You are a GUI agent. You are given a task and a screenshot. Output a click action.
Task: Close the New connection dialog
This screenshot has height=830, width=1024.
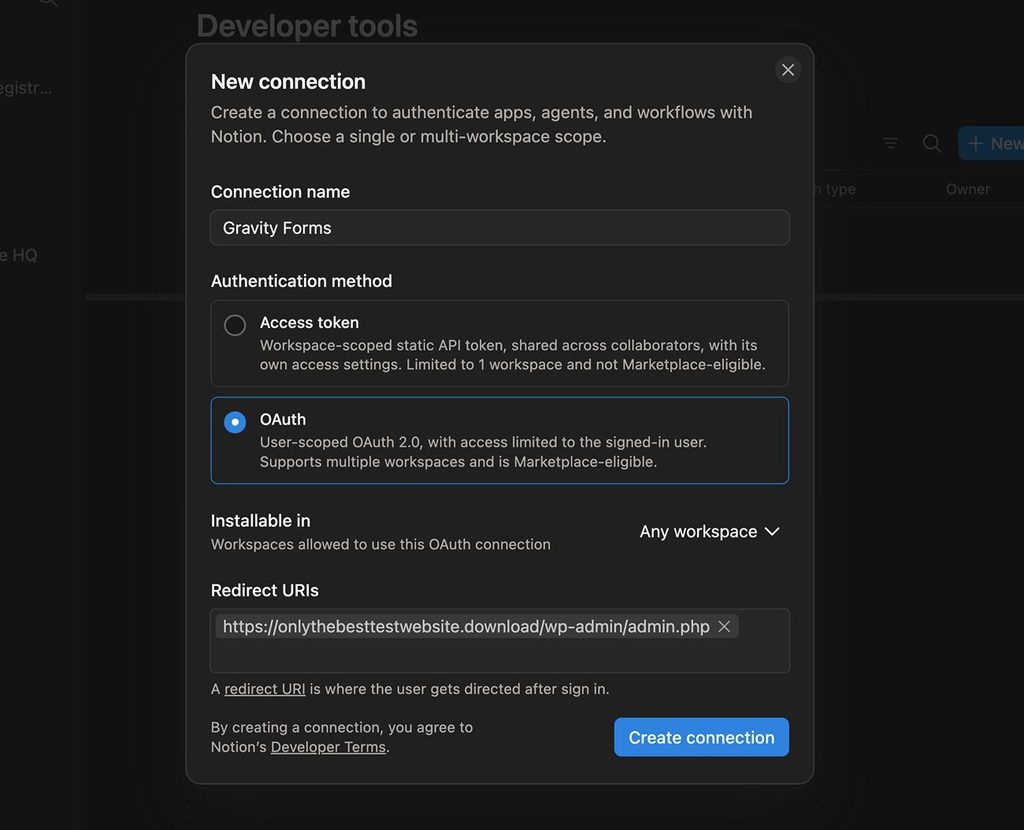pos(788,70)
